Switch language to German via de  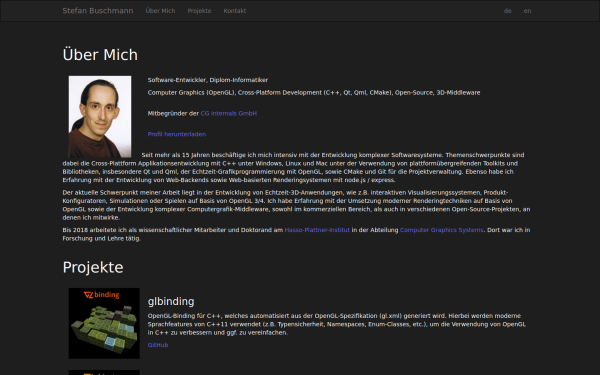tap(507, 11)
